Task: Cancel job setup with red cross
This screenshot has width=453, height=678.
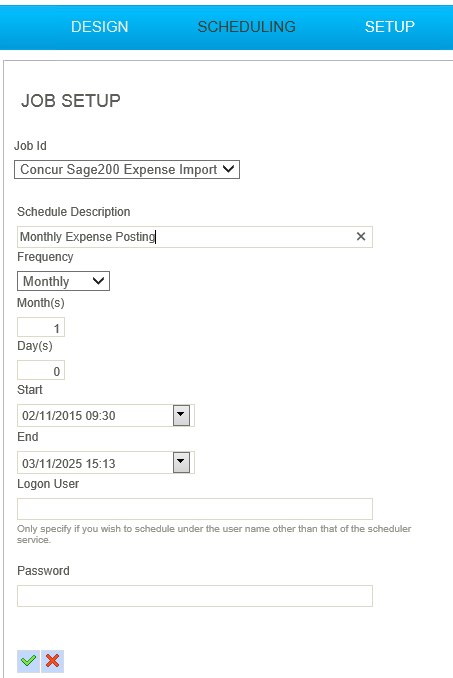Action: coord(53,661)
